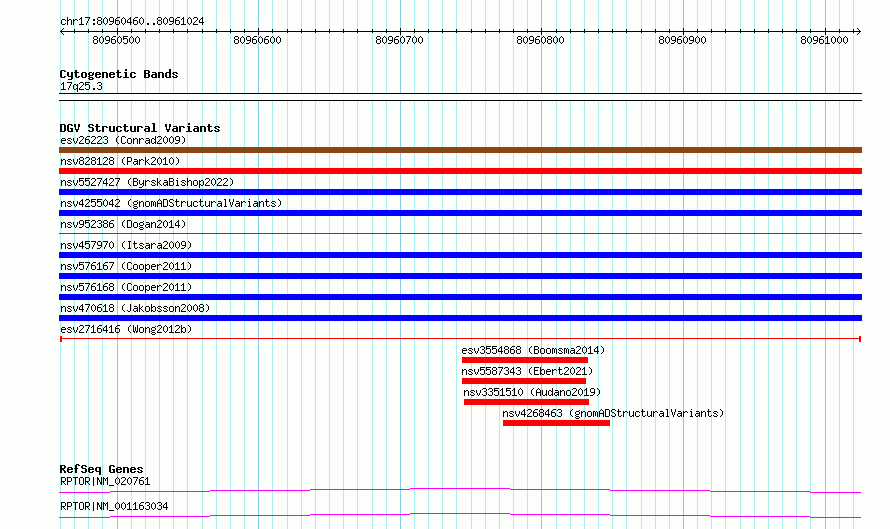Click the esv26223 (Conrad2009) label
The height and width of the screenshot is (529, 890).
[123, 140]
